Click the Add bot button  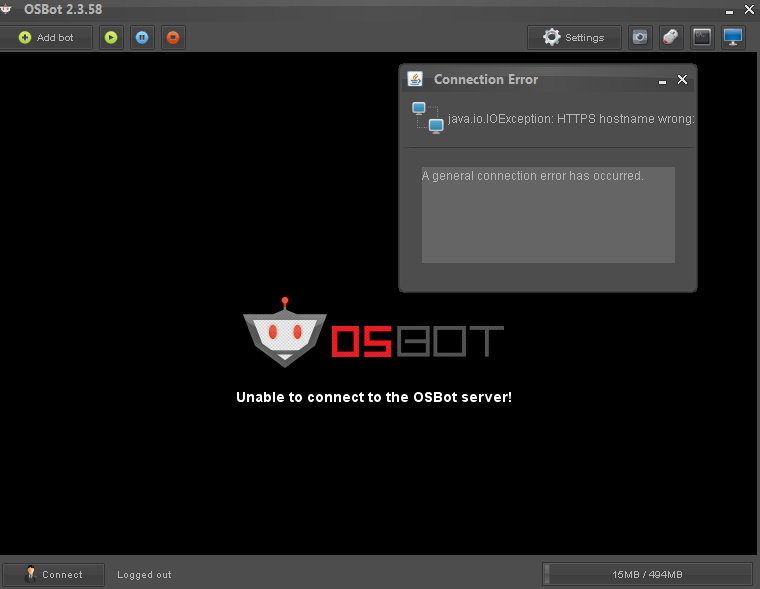click(x=46, y=37)
